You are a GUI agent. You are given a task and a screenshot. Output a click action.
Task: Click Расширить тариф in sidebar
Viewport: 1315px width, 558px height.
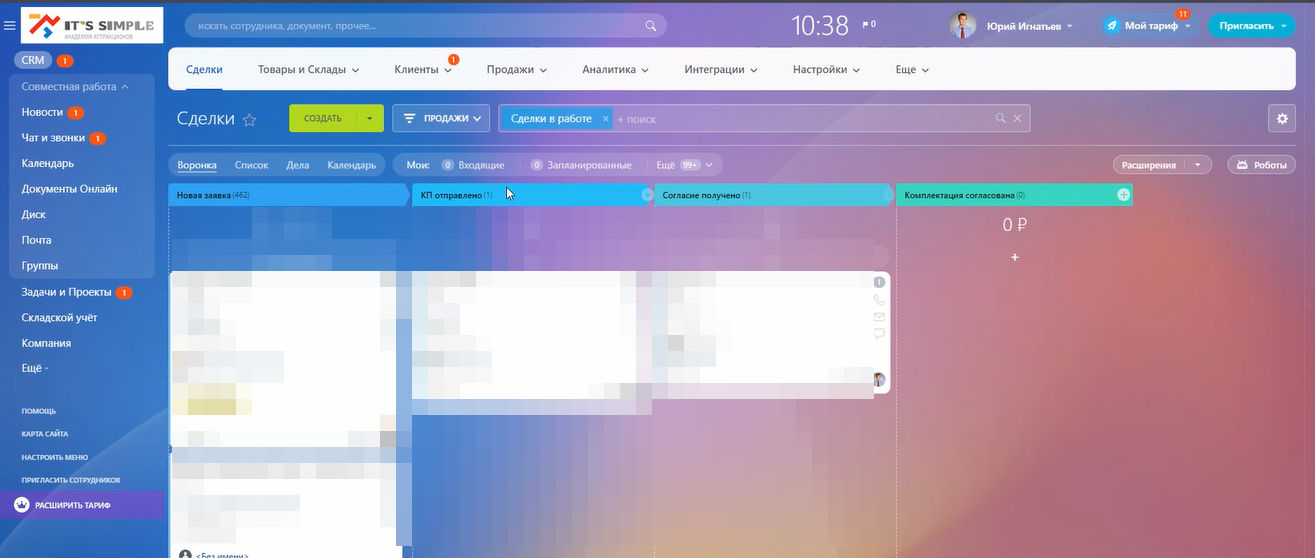coord(73,505)
